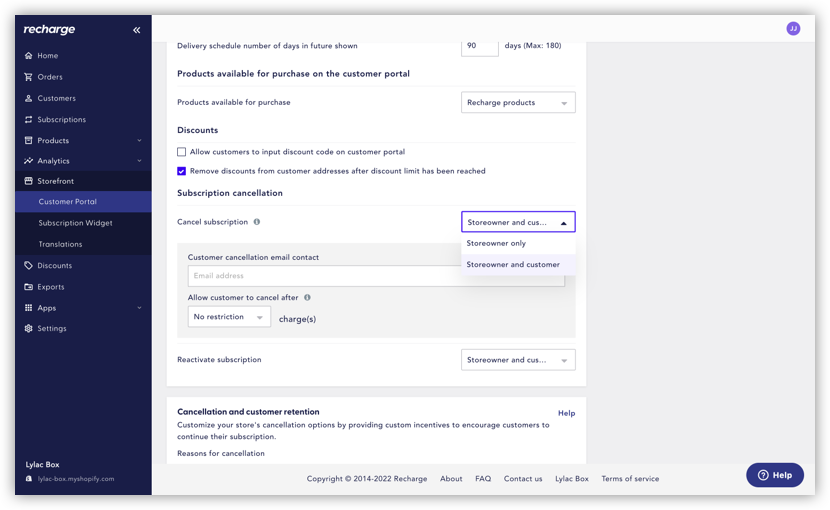Click the Storefront shop icon
830x510 pixels.
tap(29, 181)
